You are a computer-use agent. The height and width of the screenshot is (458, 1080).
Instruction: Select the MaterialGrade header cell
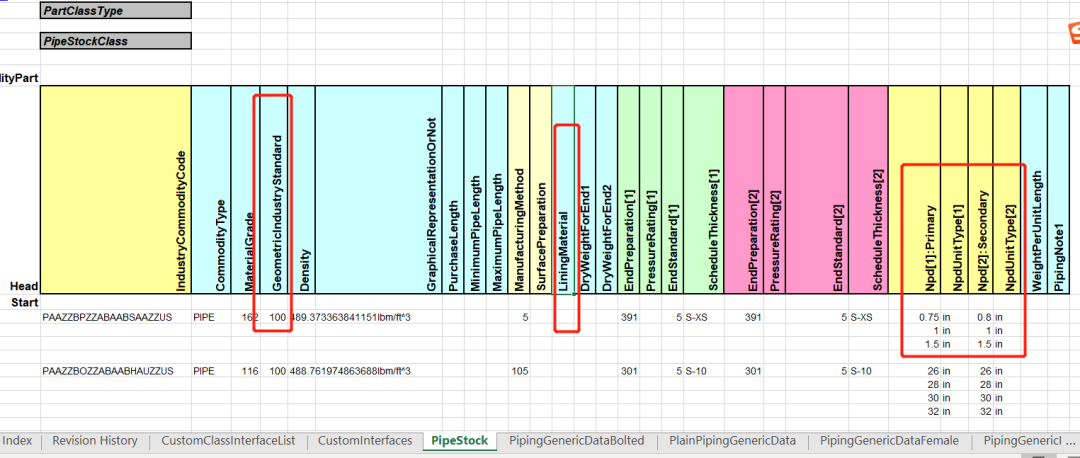246,190
